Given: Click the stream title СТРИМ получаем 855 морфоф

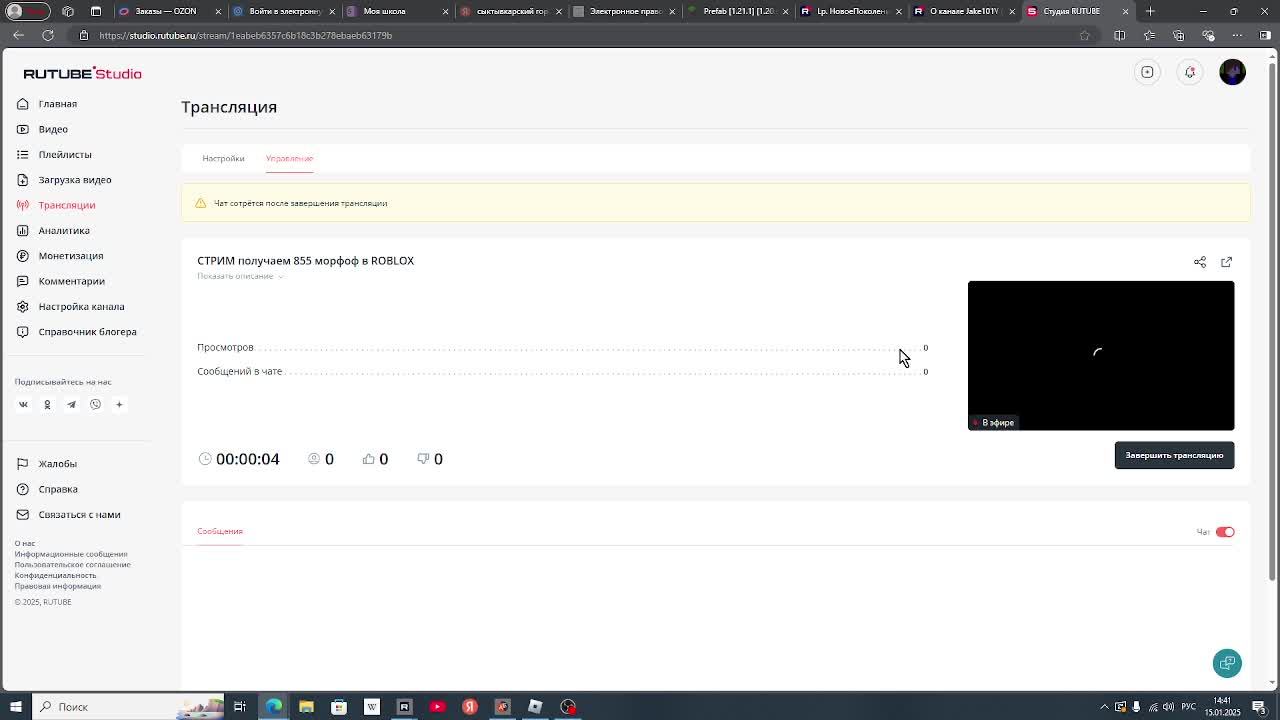Looking at the screenshot, I should coord(305,261).
